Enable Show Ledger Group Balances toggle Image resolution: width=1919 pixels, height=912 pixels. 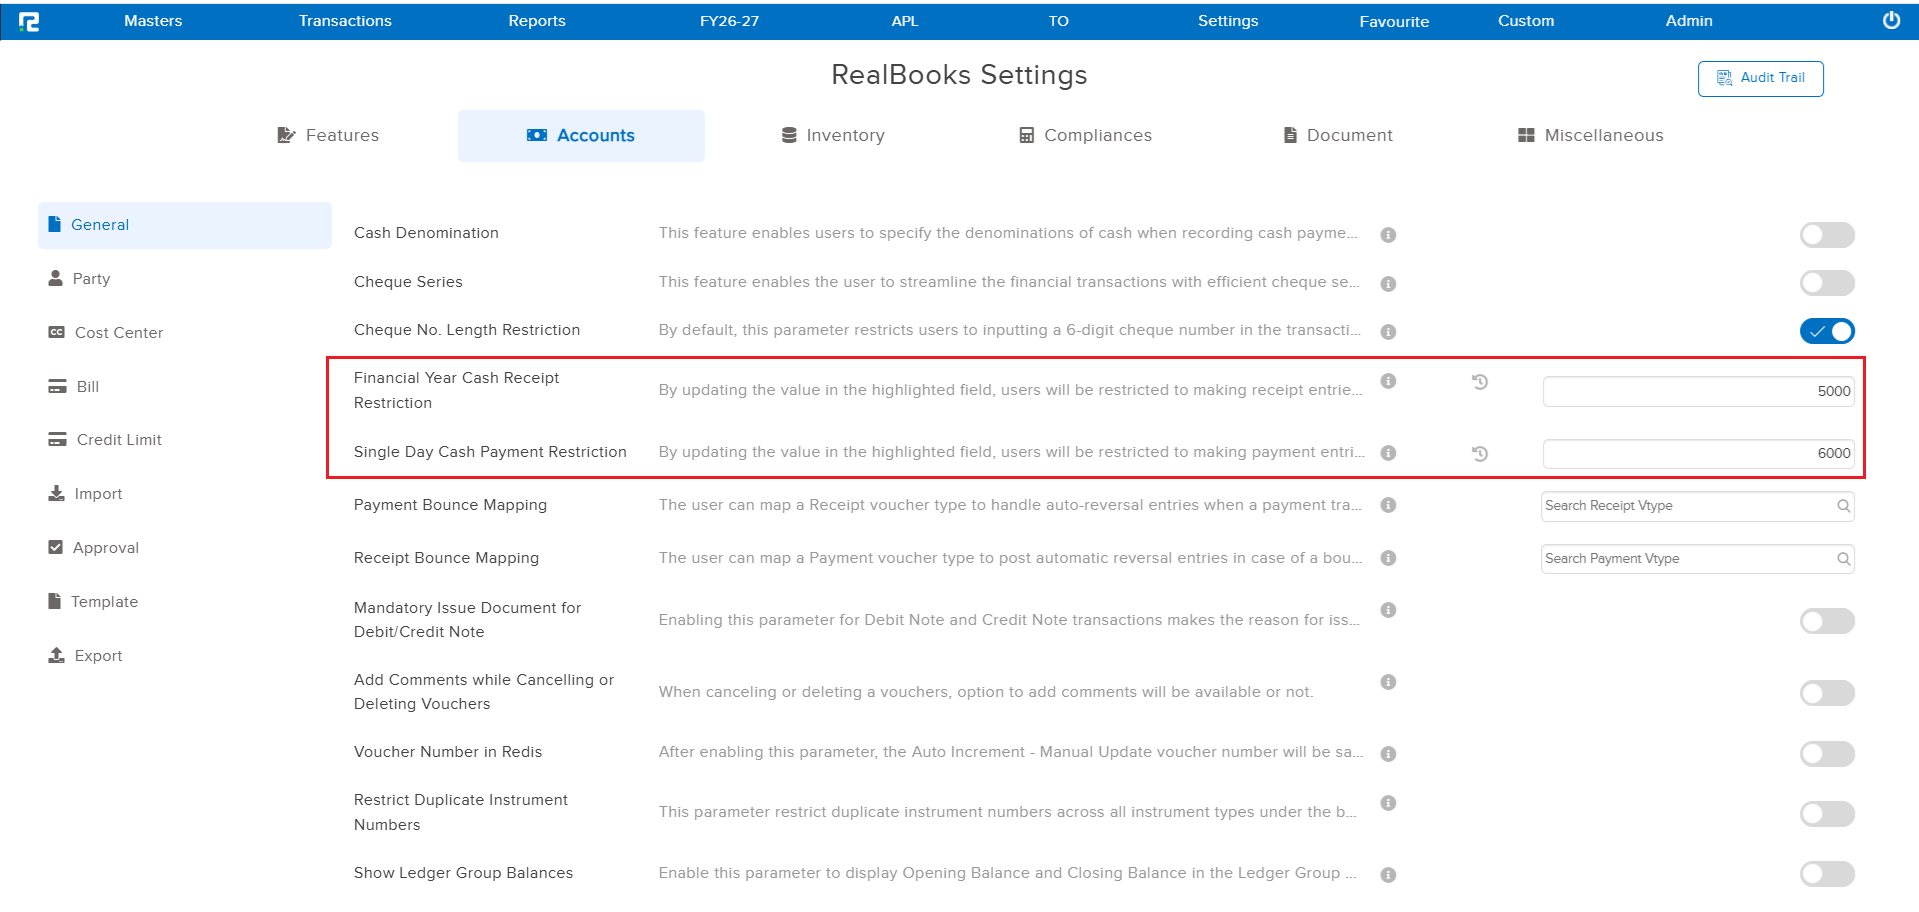(1827, 874)
